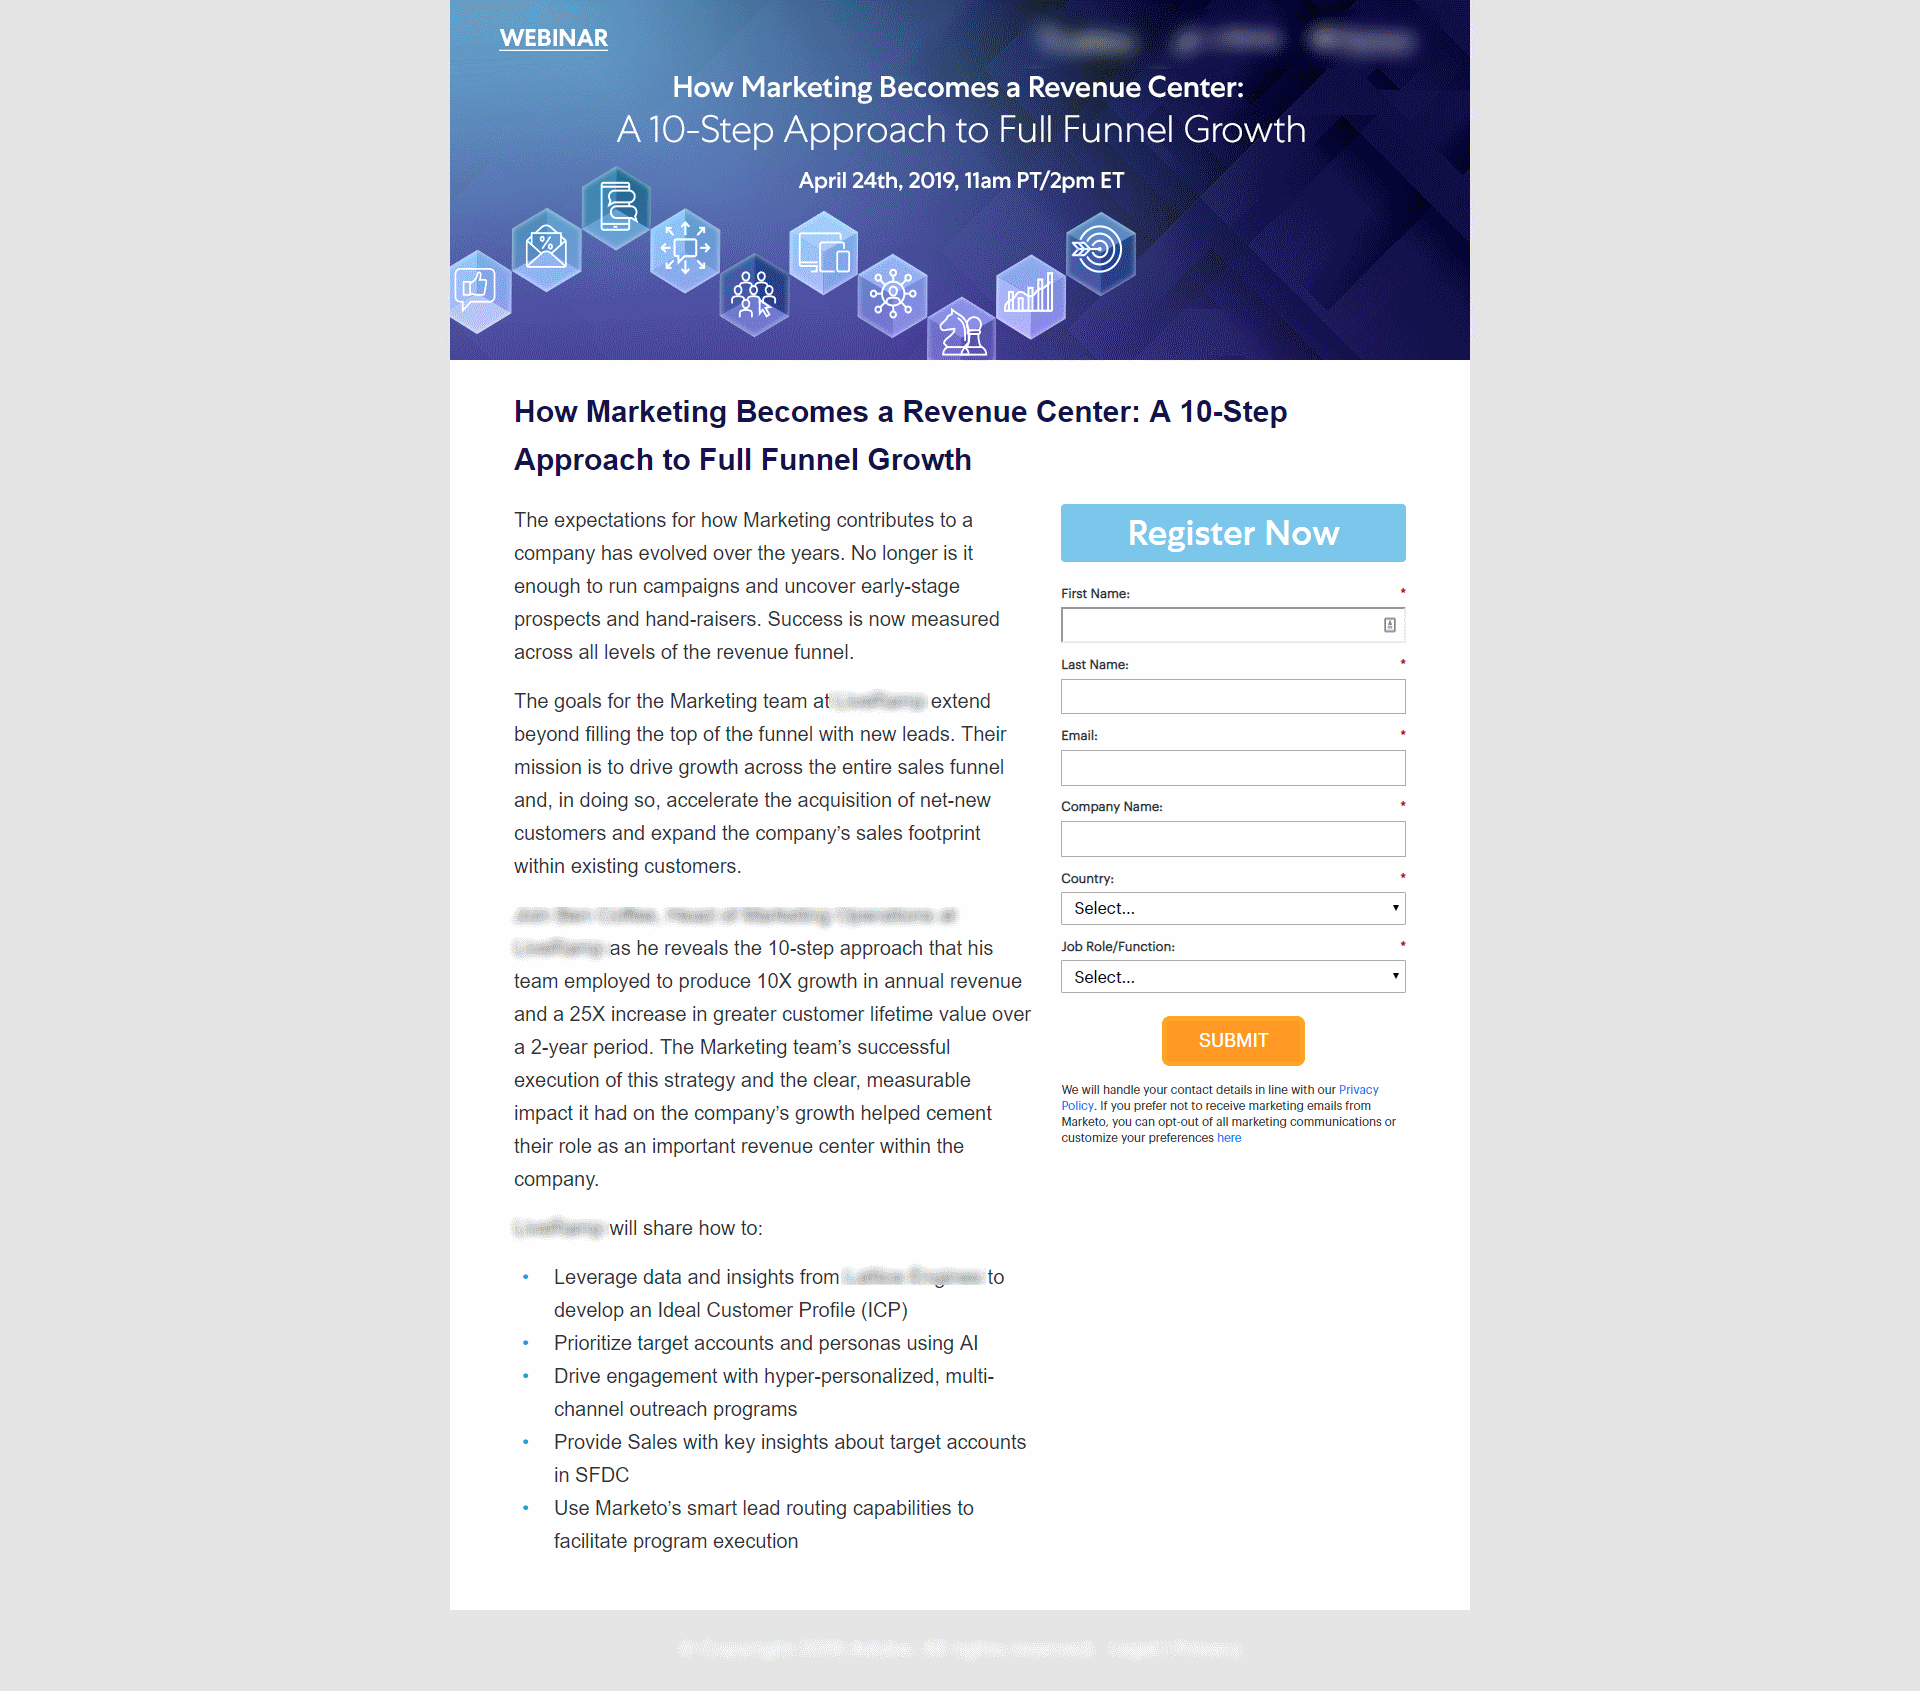Click the Email input field
The width and height of the screenshot is (1920, 1691).
tap(1231, 767)
